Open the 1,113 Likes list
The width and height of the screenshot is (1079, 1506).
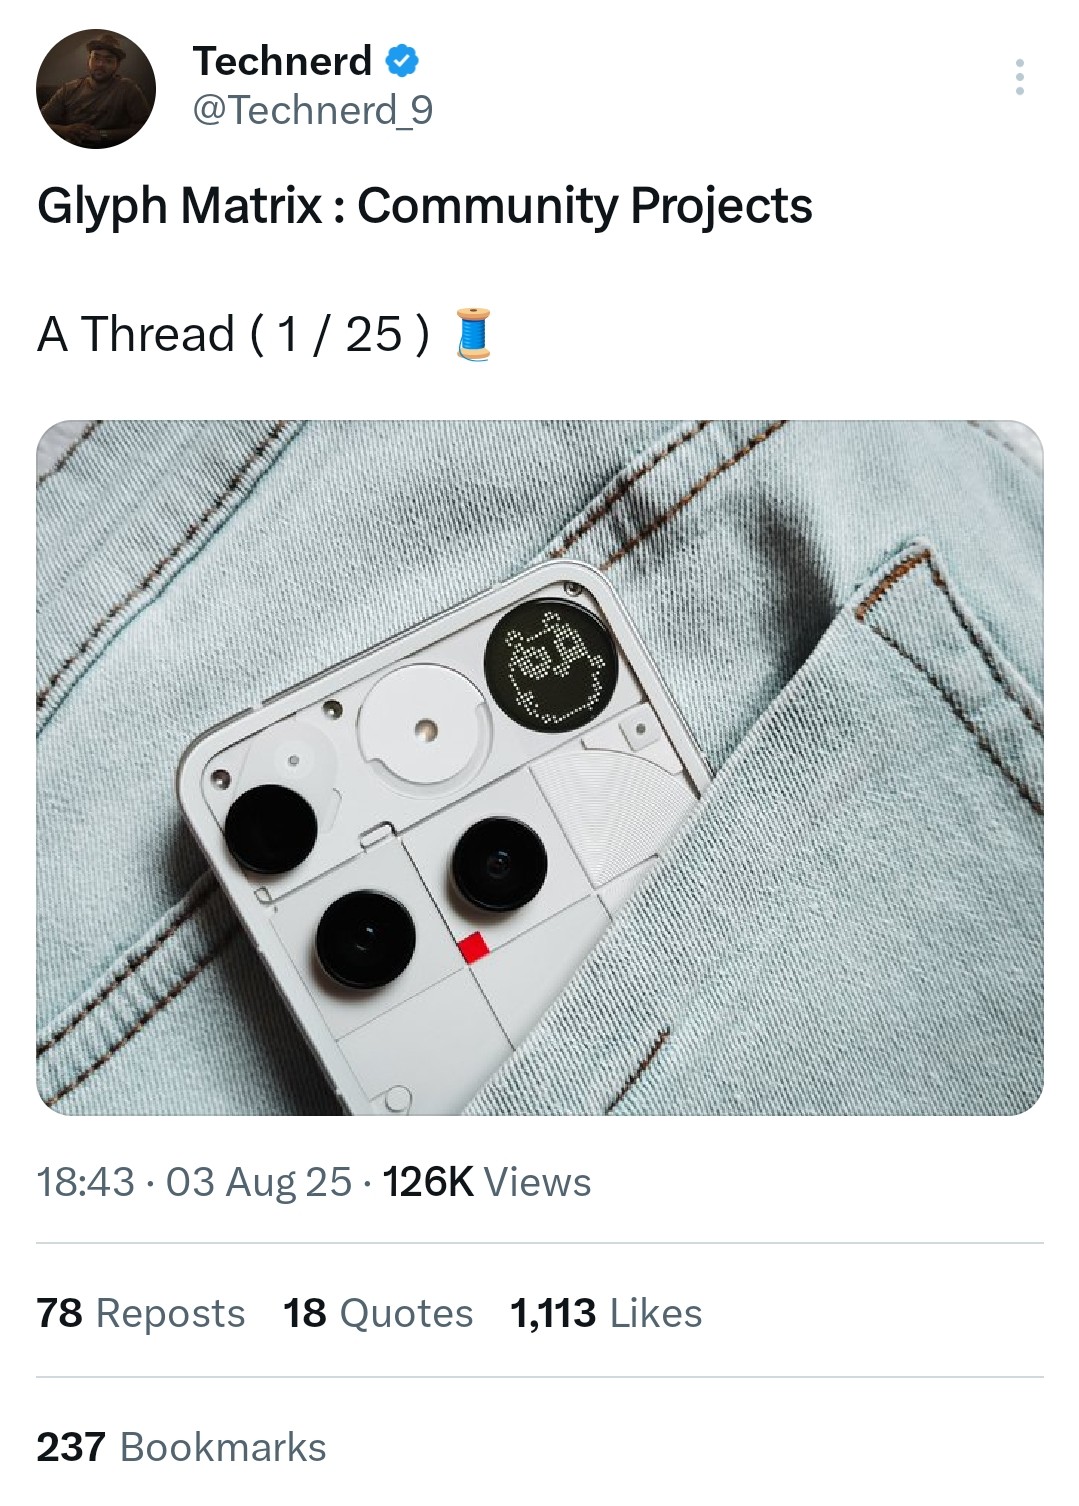606,1313
